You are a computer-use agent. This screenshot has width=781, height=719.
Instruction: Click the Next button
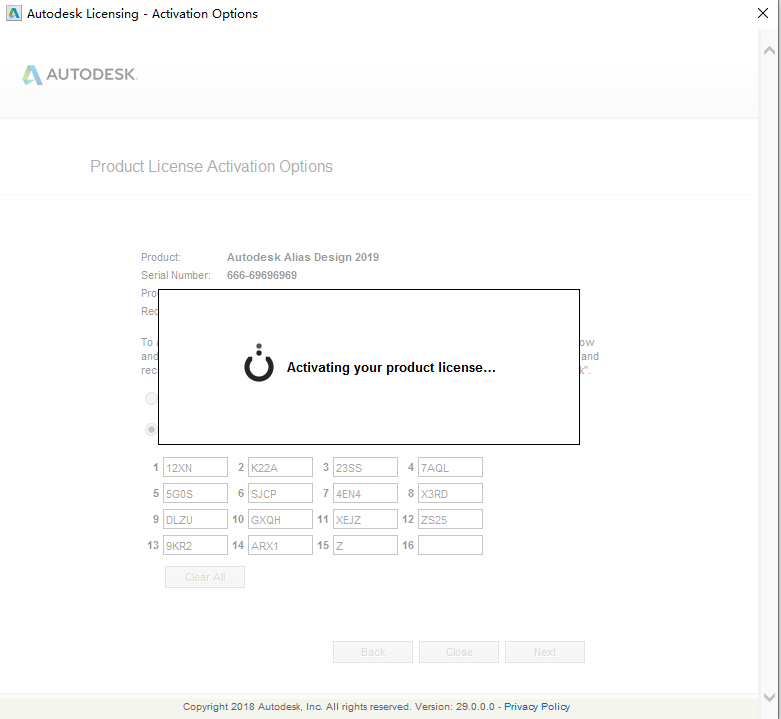click(x=545, y=652)
